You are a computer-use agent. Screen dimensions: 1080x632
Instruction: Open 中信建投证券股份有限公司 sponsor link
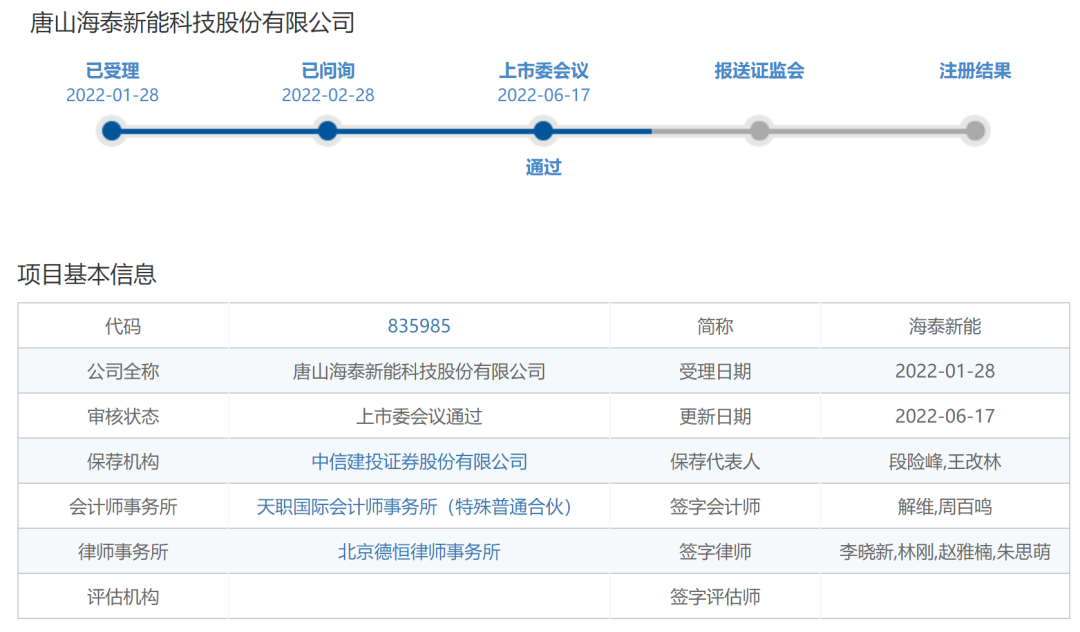point(419,461)
